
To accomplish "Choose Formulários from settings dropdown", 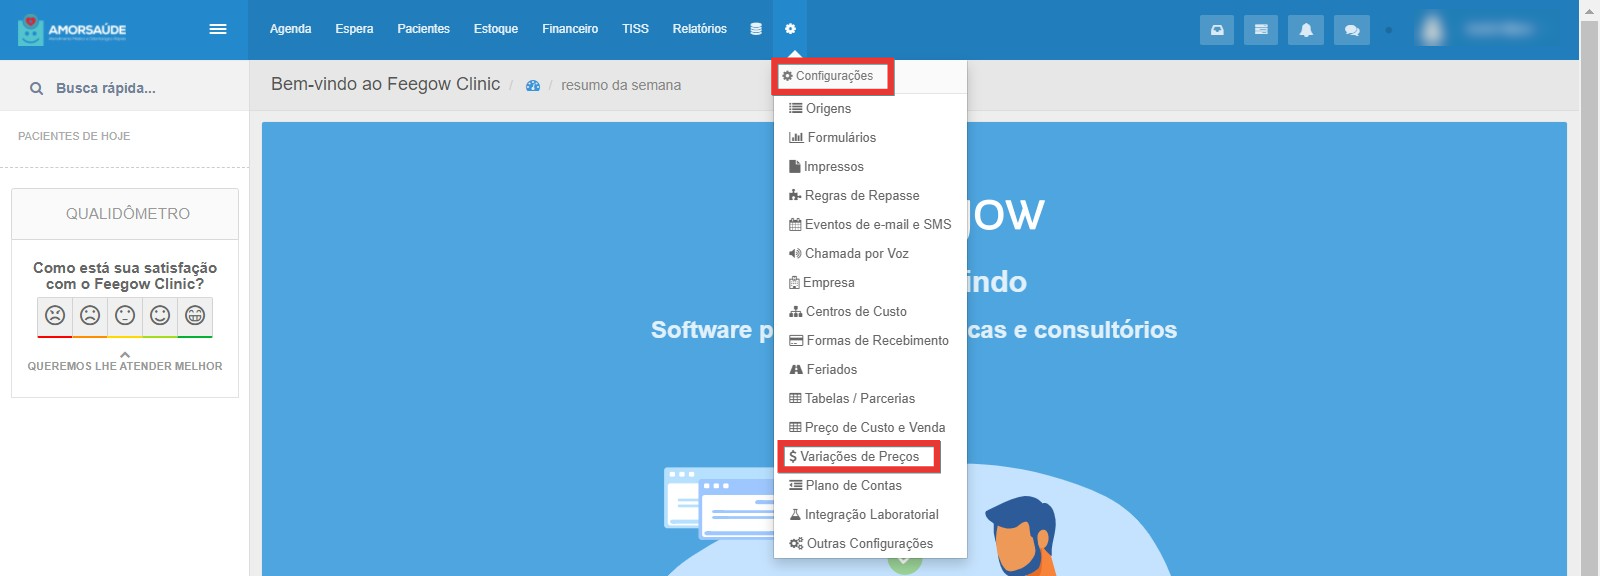I will tap(870, 137).
